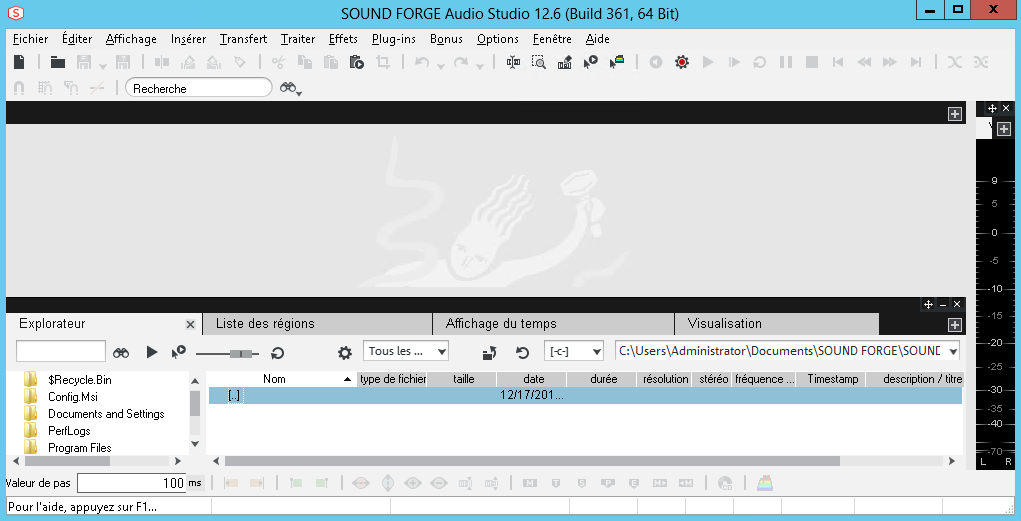Open the Affichage menu
This screenshot has height=521, width=1021.
click(x=131, y=39)
